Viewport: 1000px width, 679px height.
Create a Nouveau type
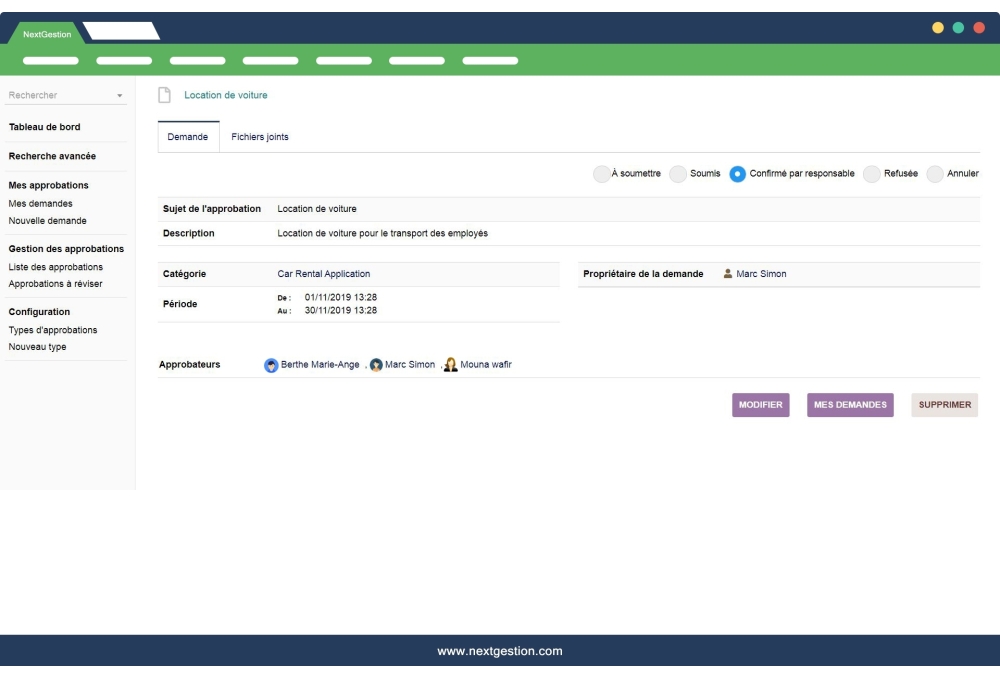point(35,345)
